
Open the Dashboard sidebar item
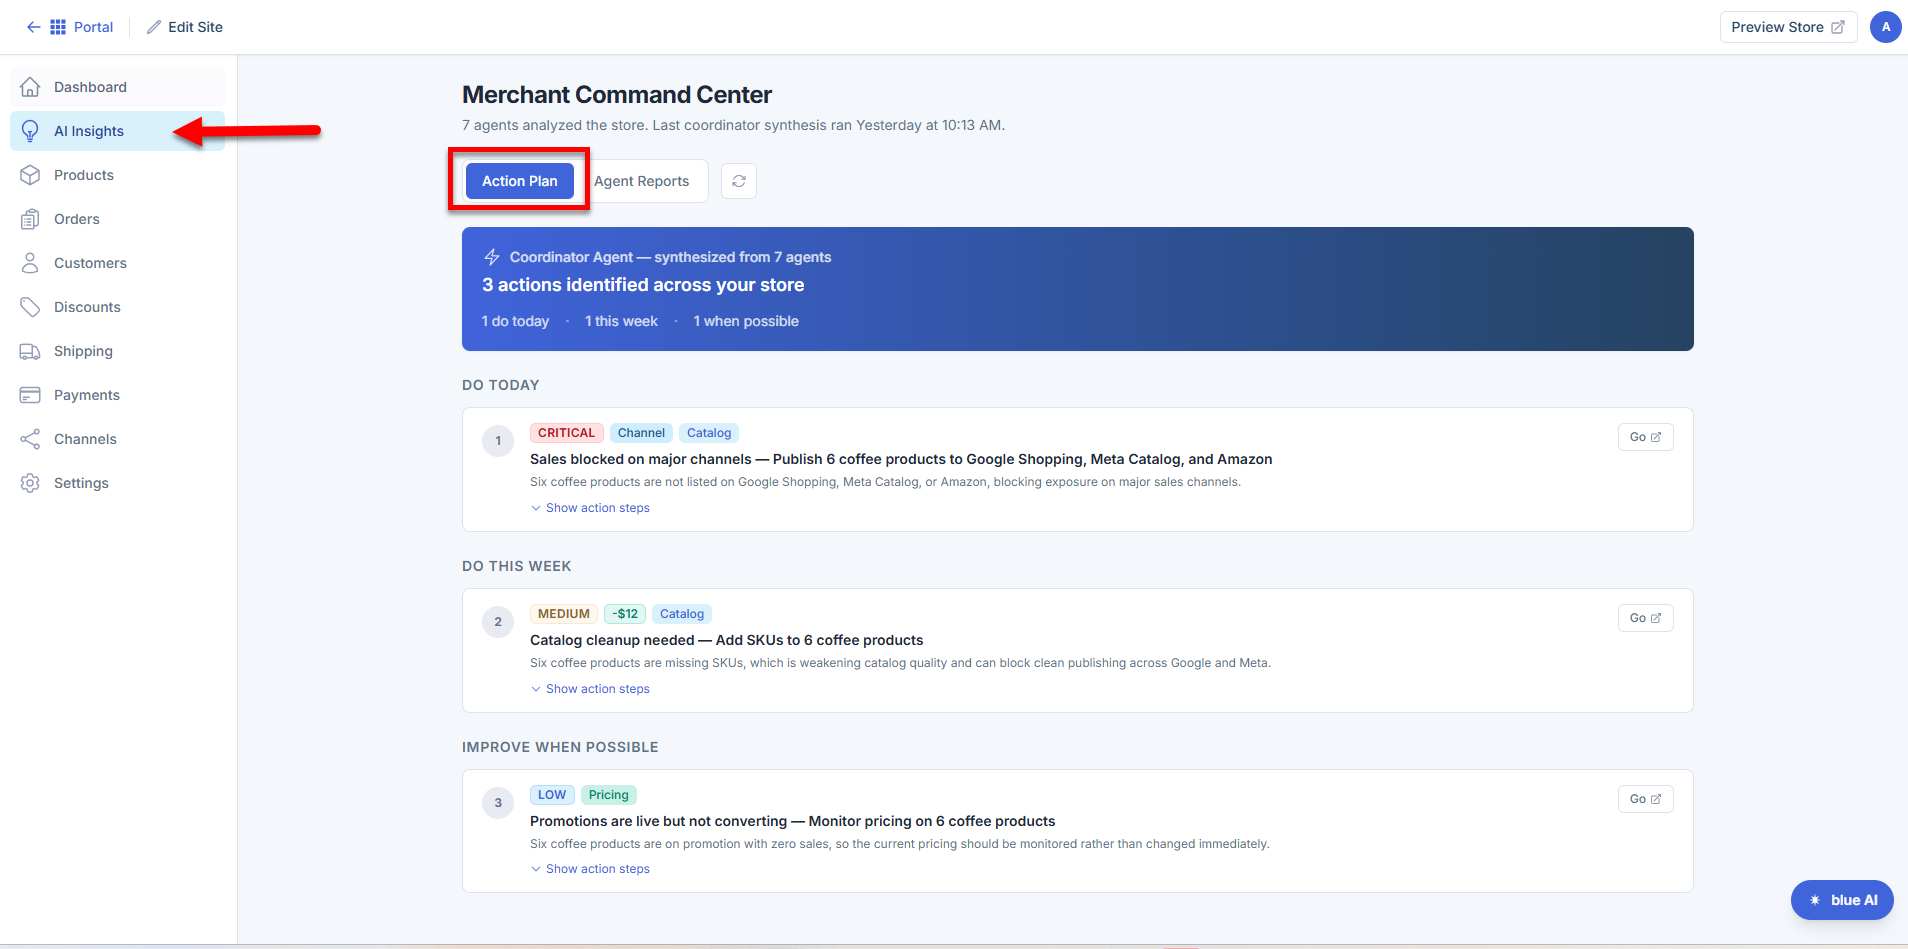coord(118,87)
